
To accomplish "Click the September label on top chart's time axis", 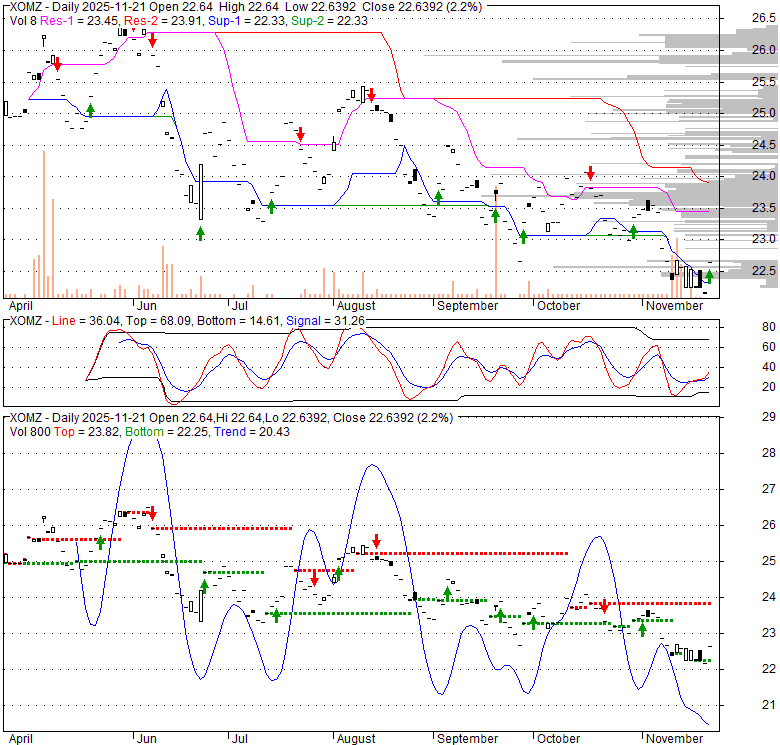I will coord(467,306).
